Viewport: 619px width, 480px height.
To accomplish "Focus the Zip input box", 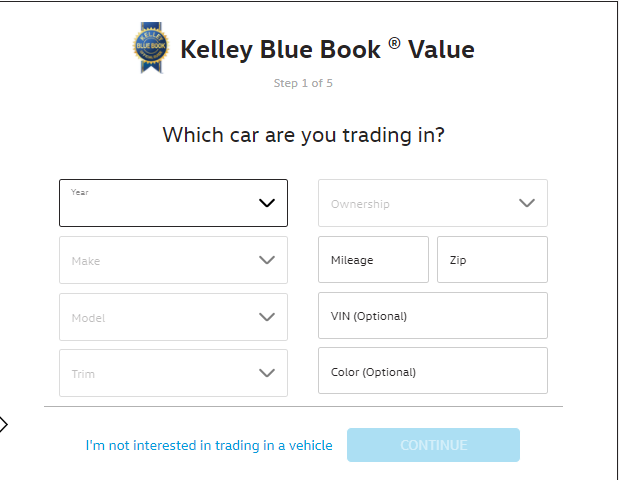I will tap(492, 259).
